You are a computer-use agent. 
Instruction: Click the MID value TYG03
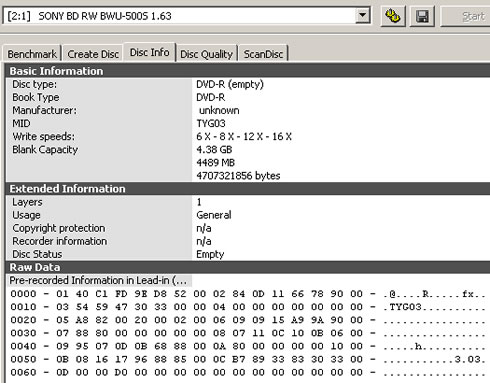(x=211, y=123)
